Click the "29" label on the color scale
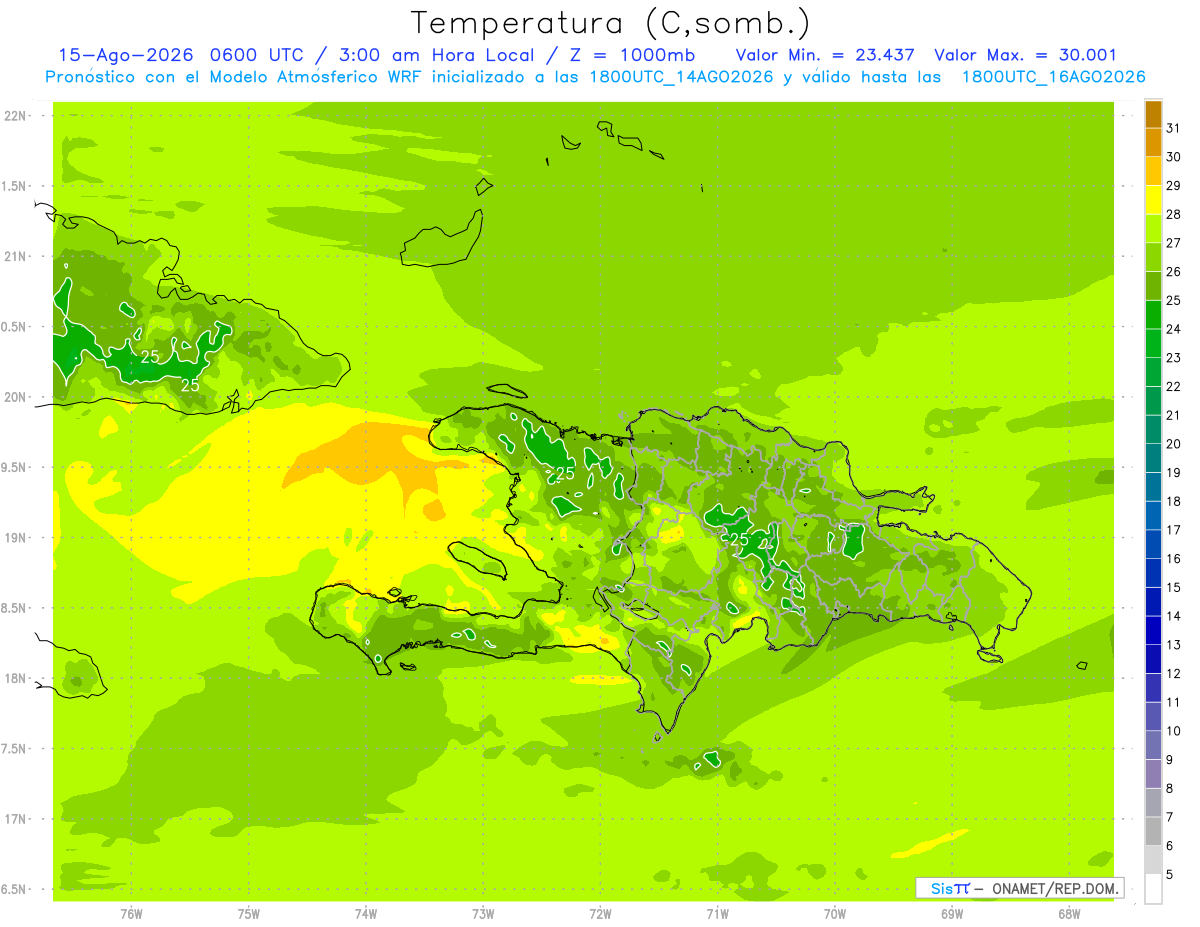 [x=1174, y=186]
